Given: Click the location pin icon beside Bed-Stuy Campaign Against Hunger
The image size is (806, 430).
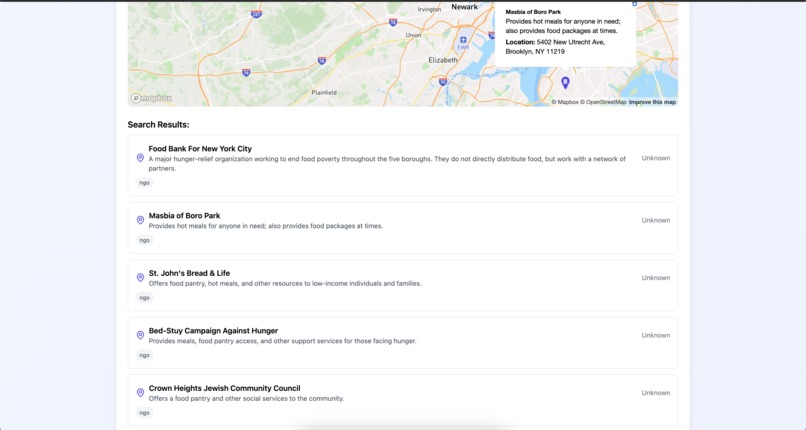Looking at the screenshot, I should pos(140,335).
